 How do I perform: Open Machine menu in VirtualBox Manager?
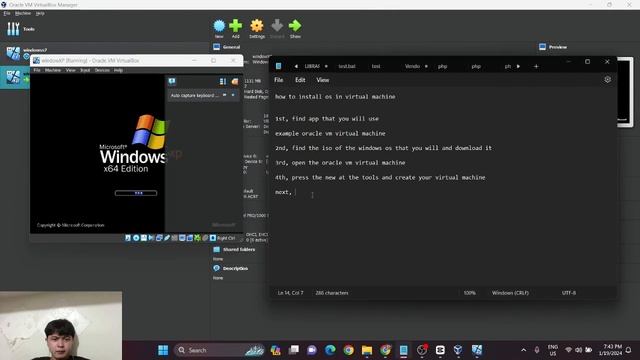(x=23, y=13)
